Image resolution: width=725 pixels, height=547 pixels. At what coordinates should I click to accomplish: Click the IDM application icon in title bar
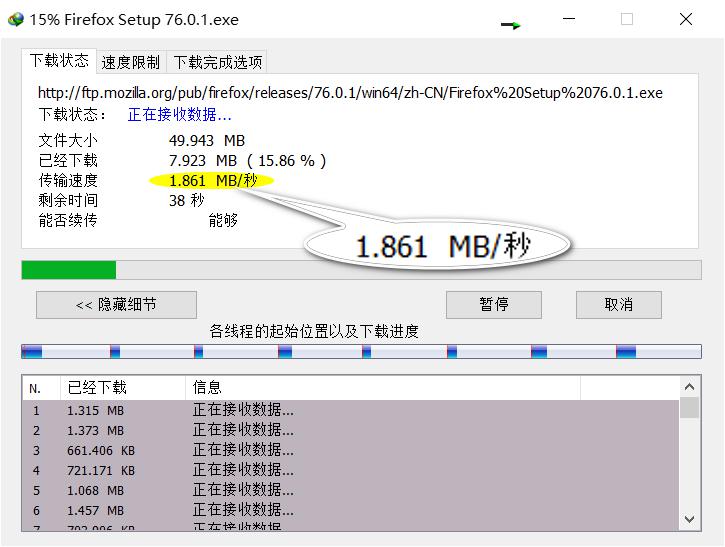(x=15, y=19)
